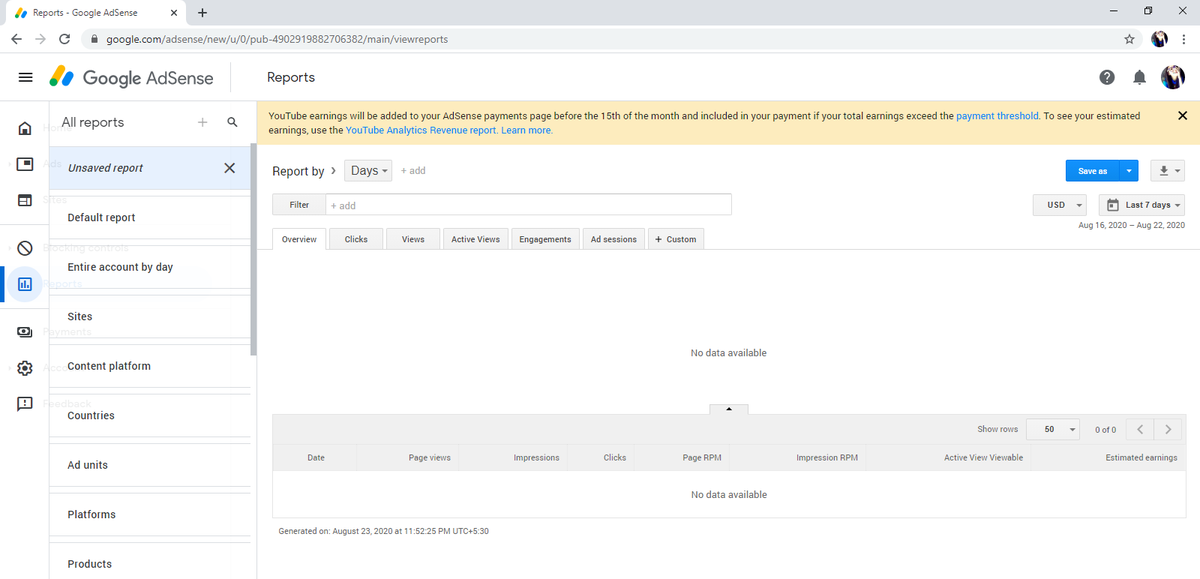Close the Unsaved report entry
This screenshot has width=1200, height=579.
(x=229, y=168)
